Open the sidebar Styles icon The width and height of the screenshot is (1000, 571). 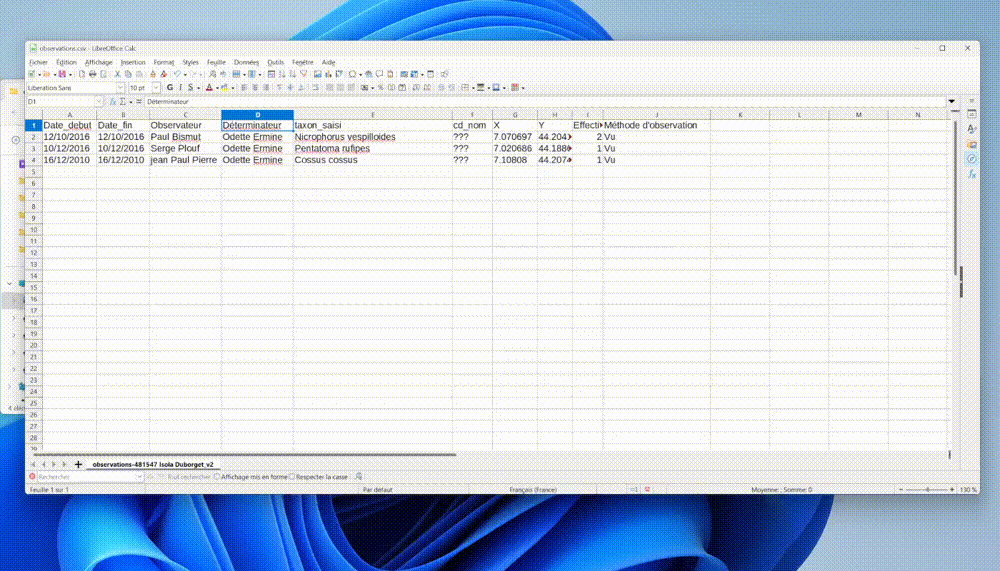click(971, 129)
